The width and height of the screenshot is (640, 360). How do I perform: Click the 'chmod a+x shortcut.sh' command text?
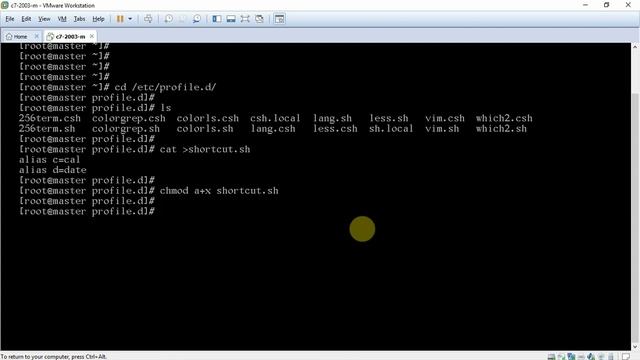[x=219, y=191]
